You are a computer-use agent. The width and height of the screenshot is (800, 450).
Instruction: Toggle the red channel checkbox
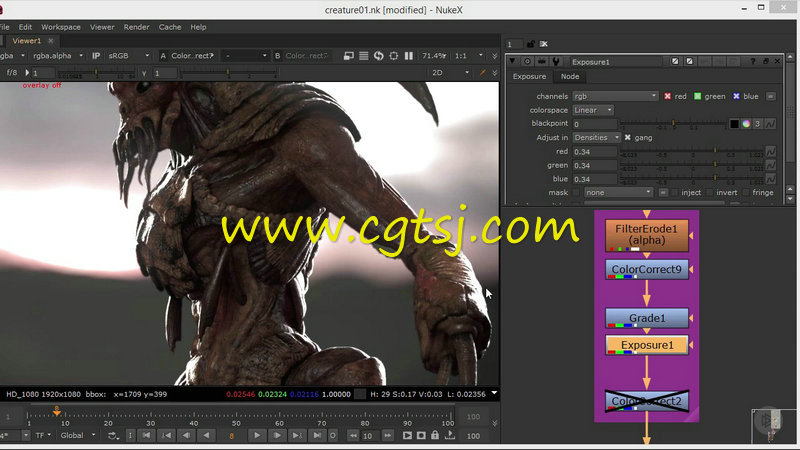pos(667,96)
